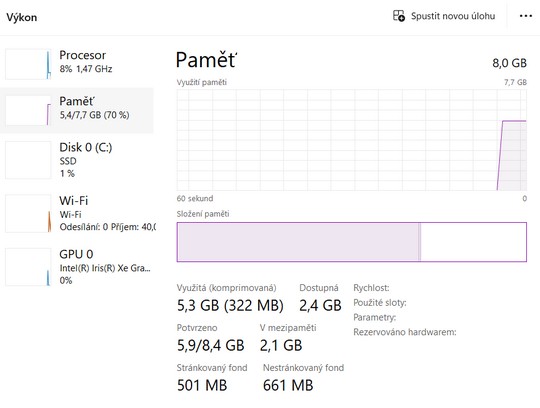Click the Složení paměti composition bar
Image resolution: width=540 pixels, height=408 pixels.
pos(352,242)
